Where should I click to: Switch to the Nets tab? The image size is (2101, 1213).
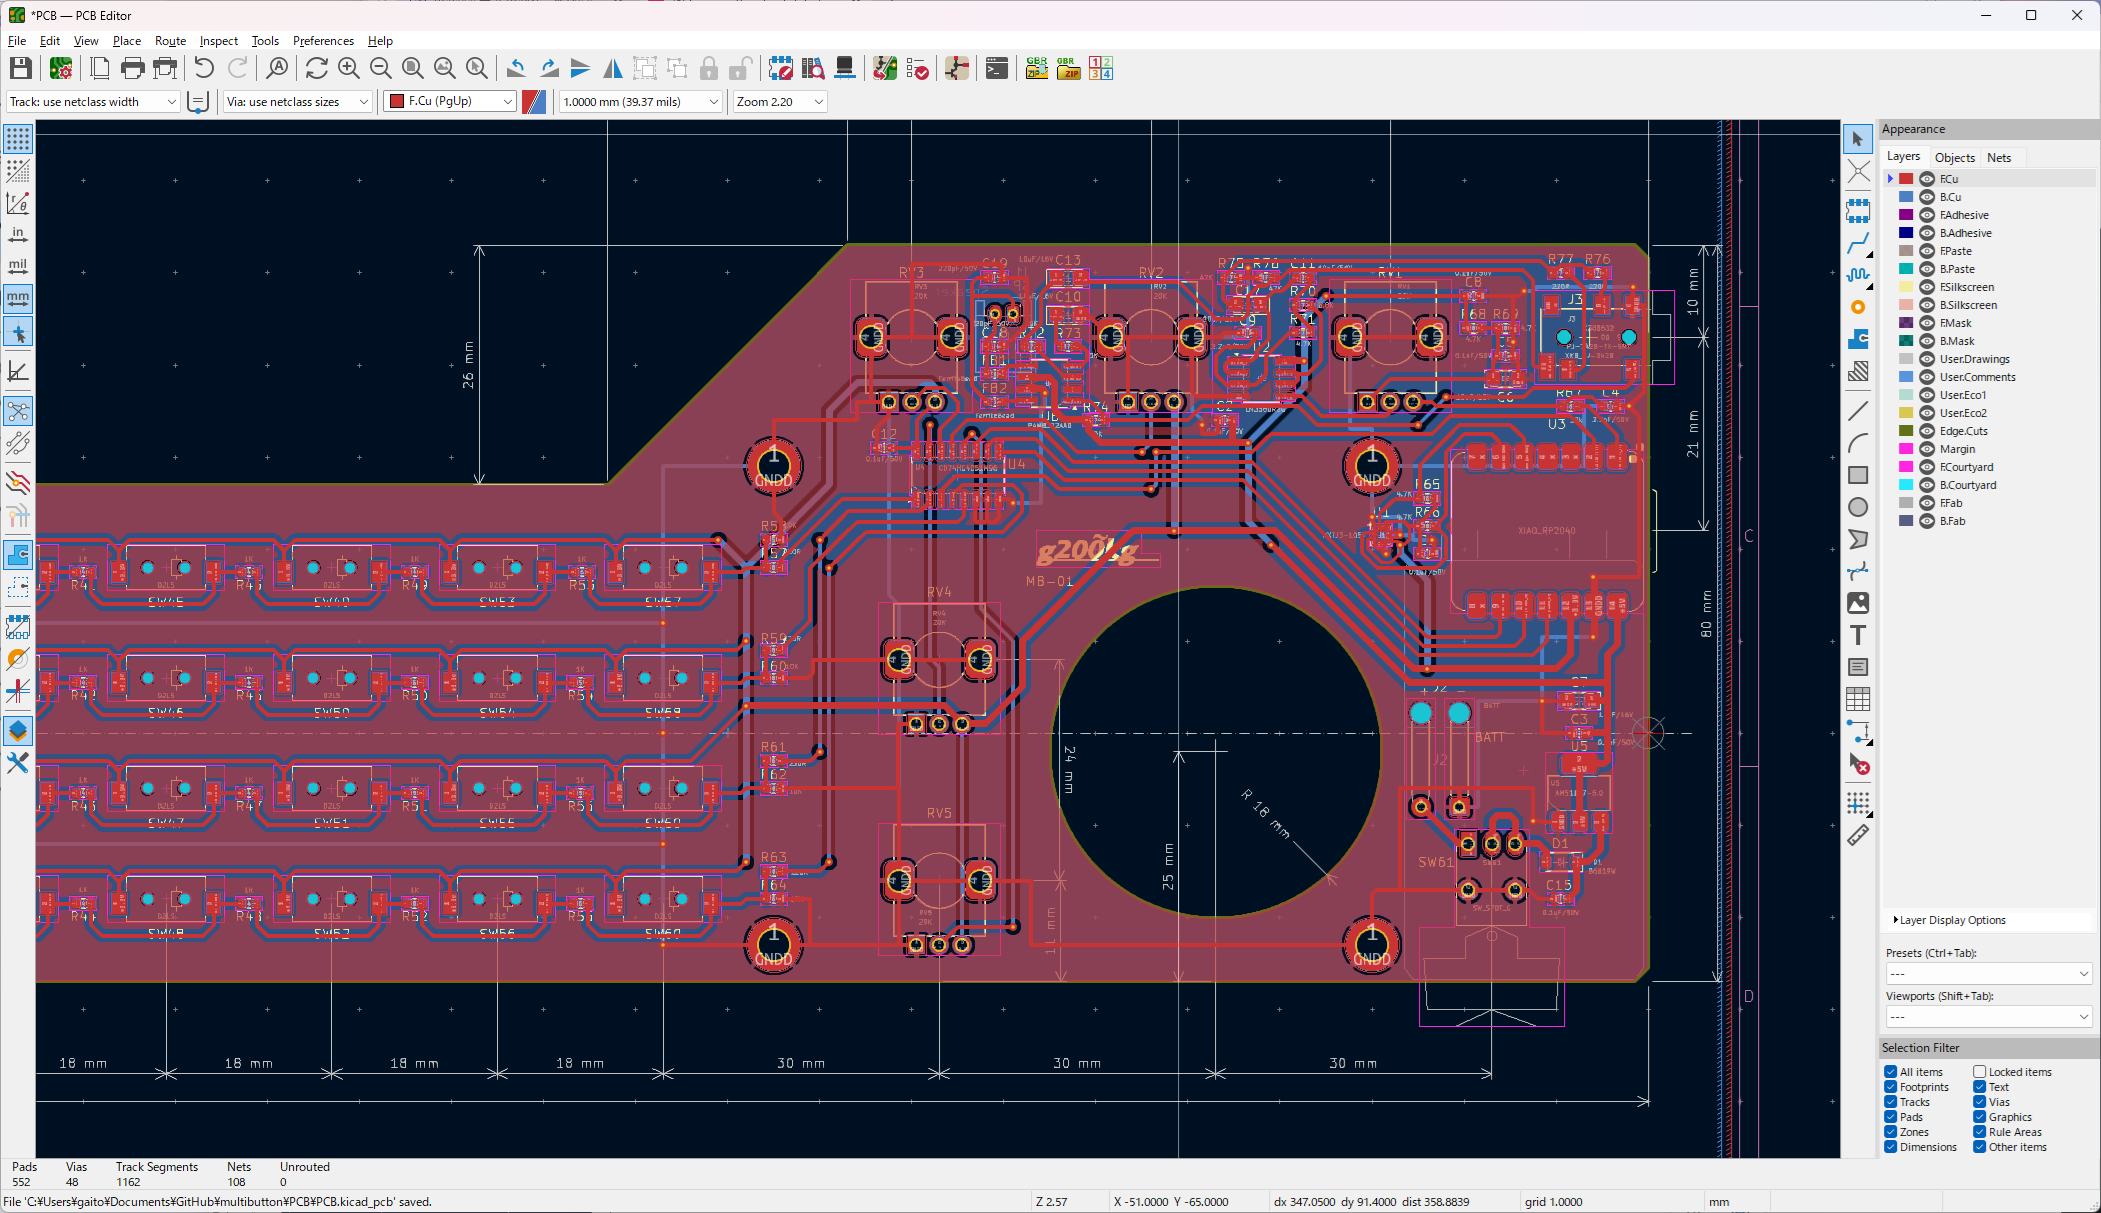pos(1998,157)
